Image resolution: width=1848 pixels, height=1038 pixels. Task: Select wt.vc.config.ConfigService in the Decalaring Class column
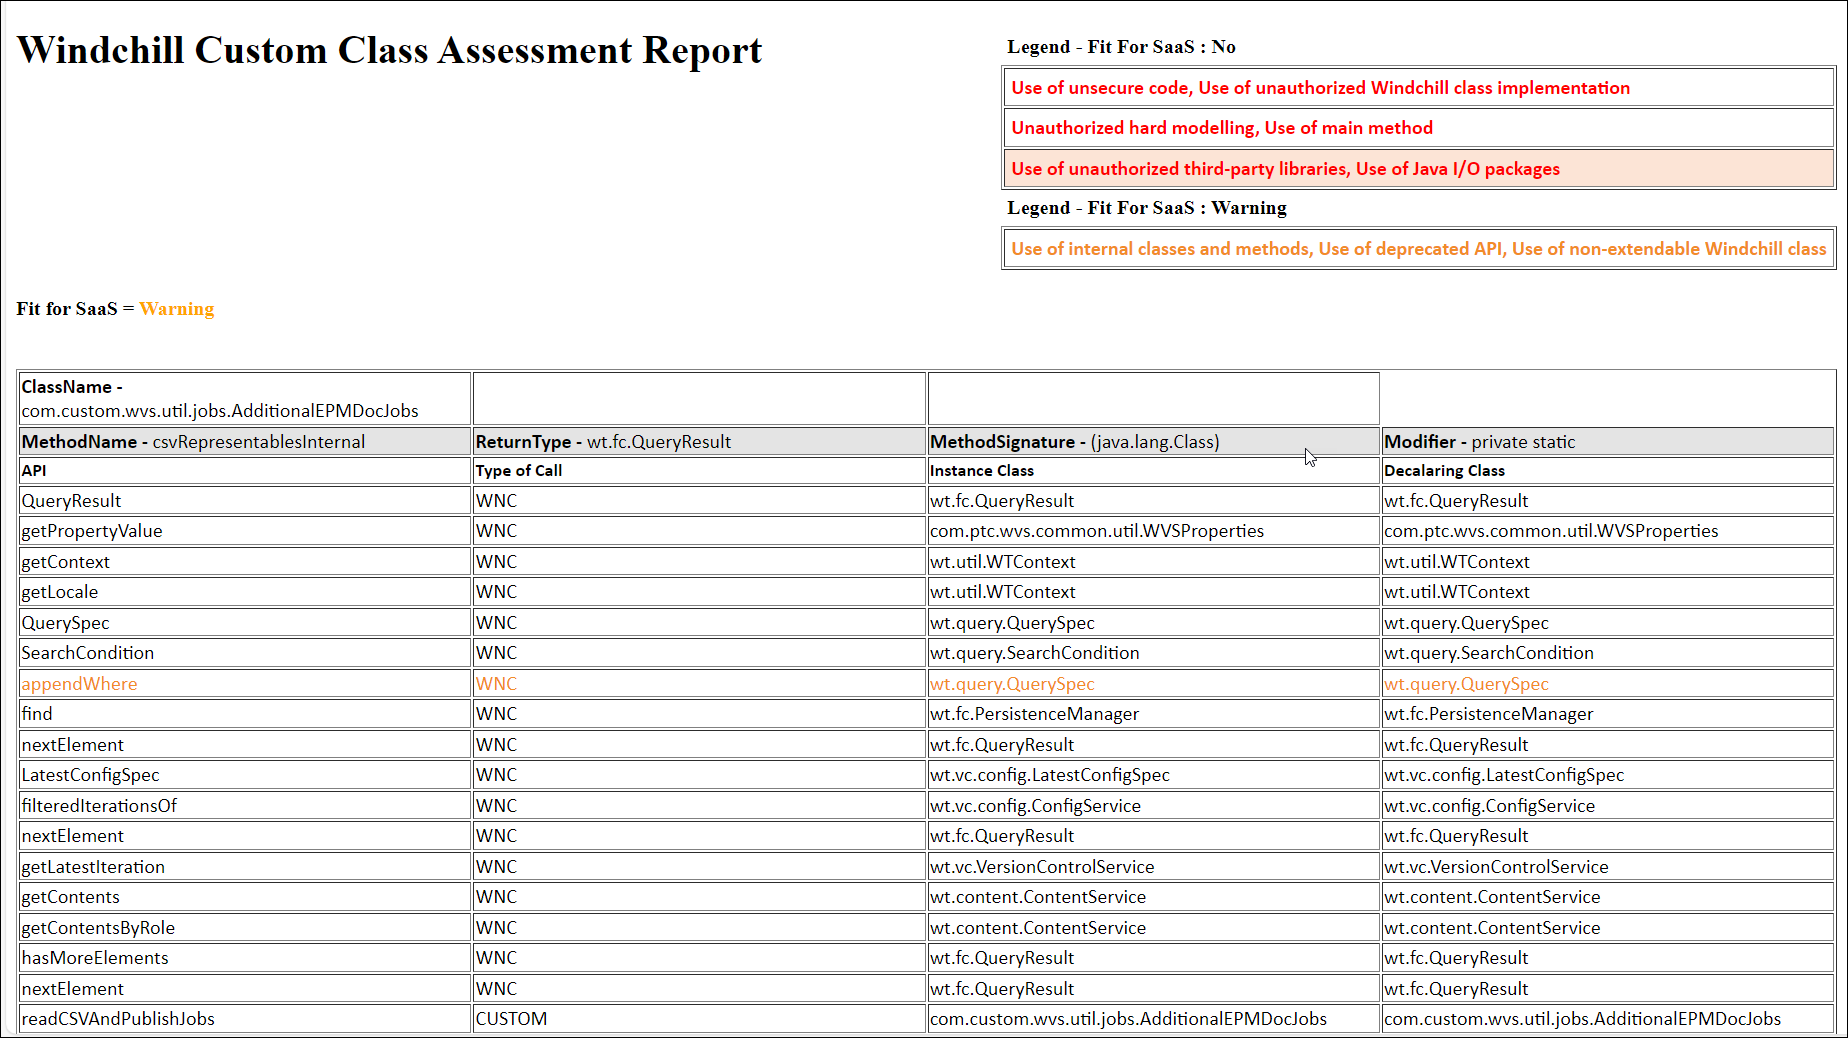[x=1608, y=806]
